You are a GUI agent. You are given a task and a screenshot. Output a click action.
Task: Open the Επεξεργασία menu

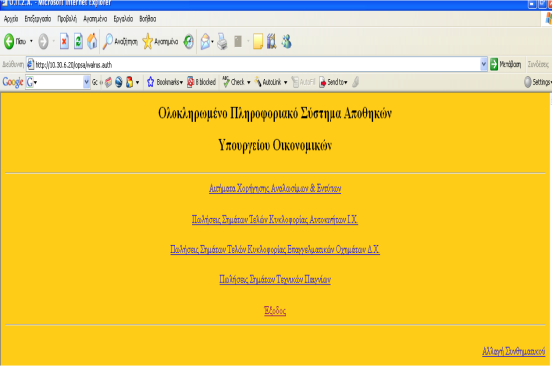37,19
